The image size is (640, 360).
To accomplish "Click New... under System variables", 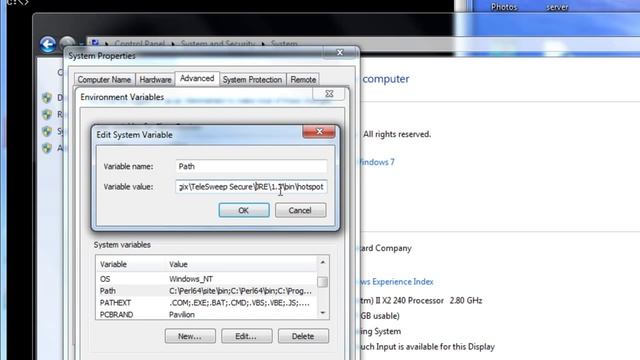I will (x=190, y=336).
